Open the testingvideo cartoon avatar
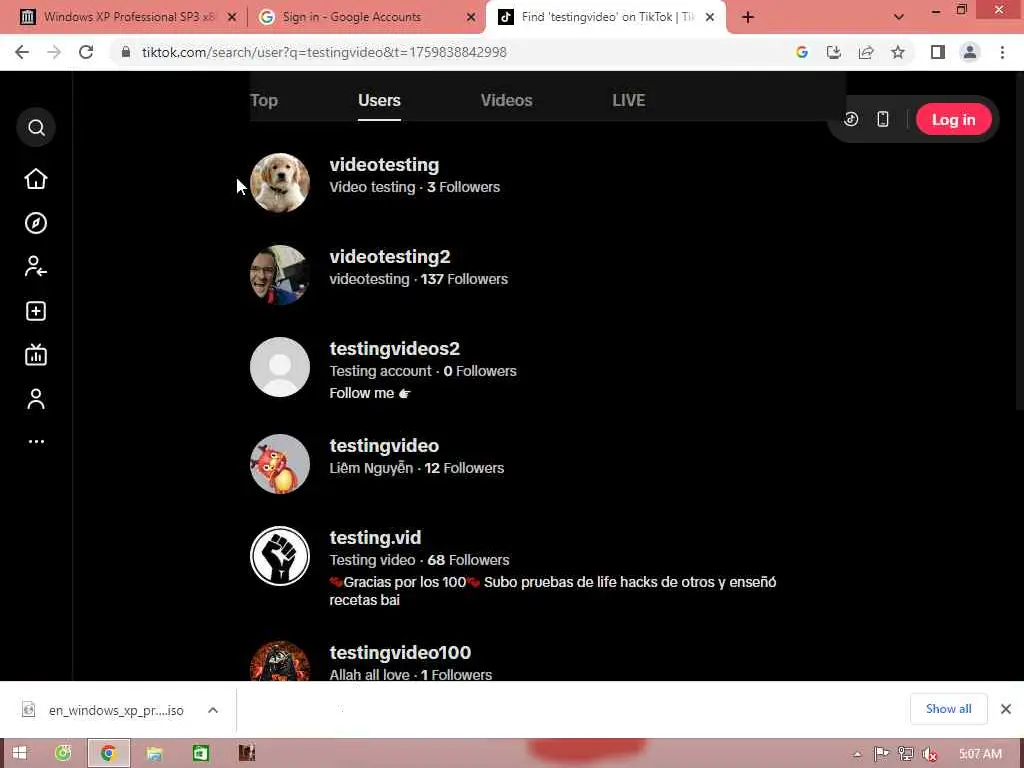The height and width of the screenshot is (768, 1024). pyautogui.click(x=280, y=464)
